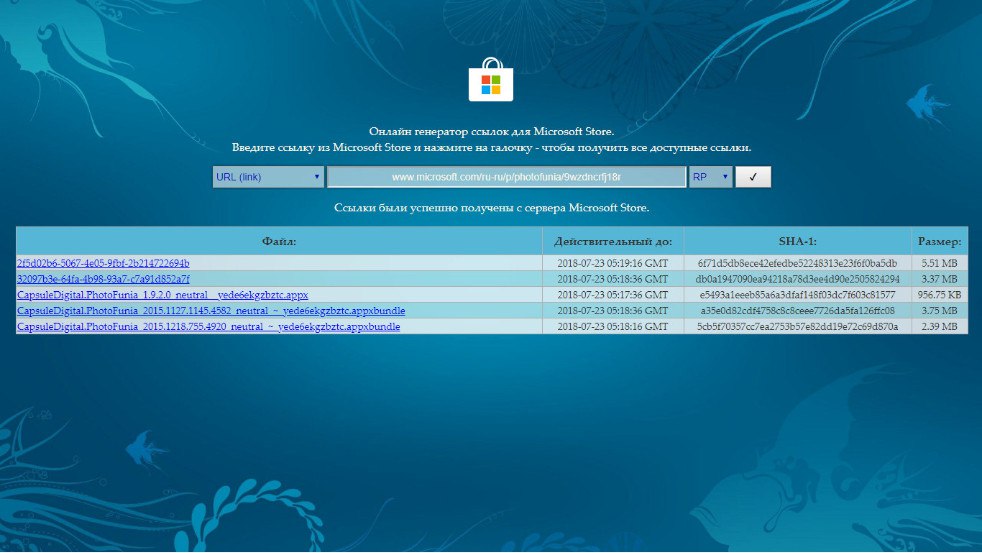This screenshot has height=553, width=982.
Task: Open the RP ring dropdown
Action: point(711,177)
